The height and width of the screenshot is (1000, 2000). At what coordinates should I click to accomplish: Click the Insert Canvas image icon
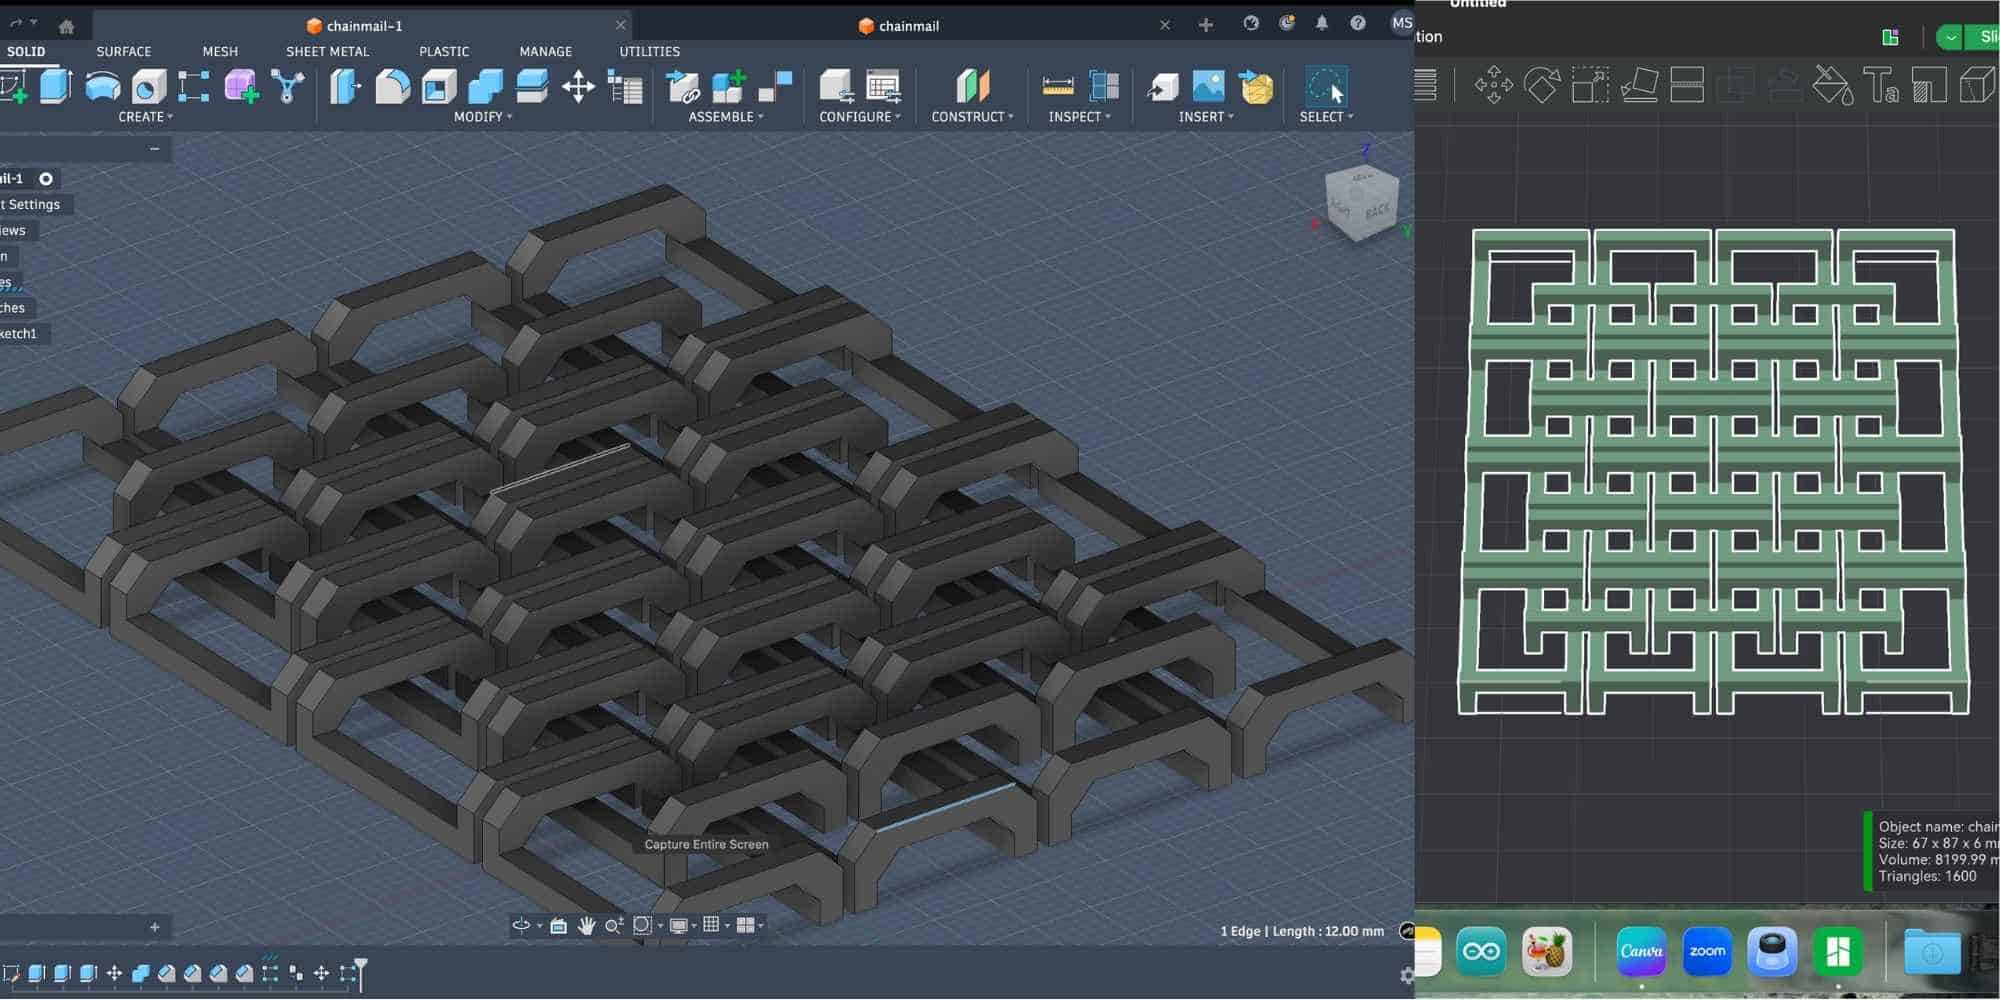pyautogui.click(x=1208, y=87)
